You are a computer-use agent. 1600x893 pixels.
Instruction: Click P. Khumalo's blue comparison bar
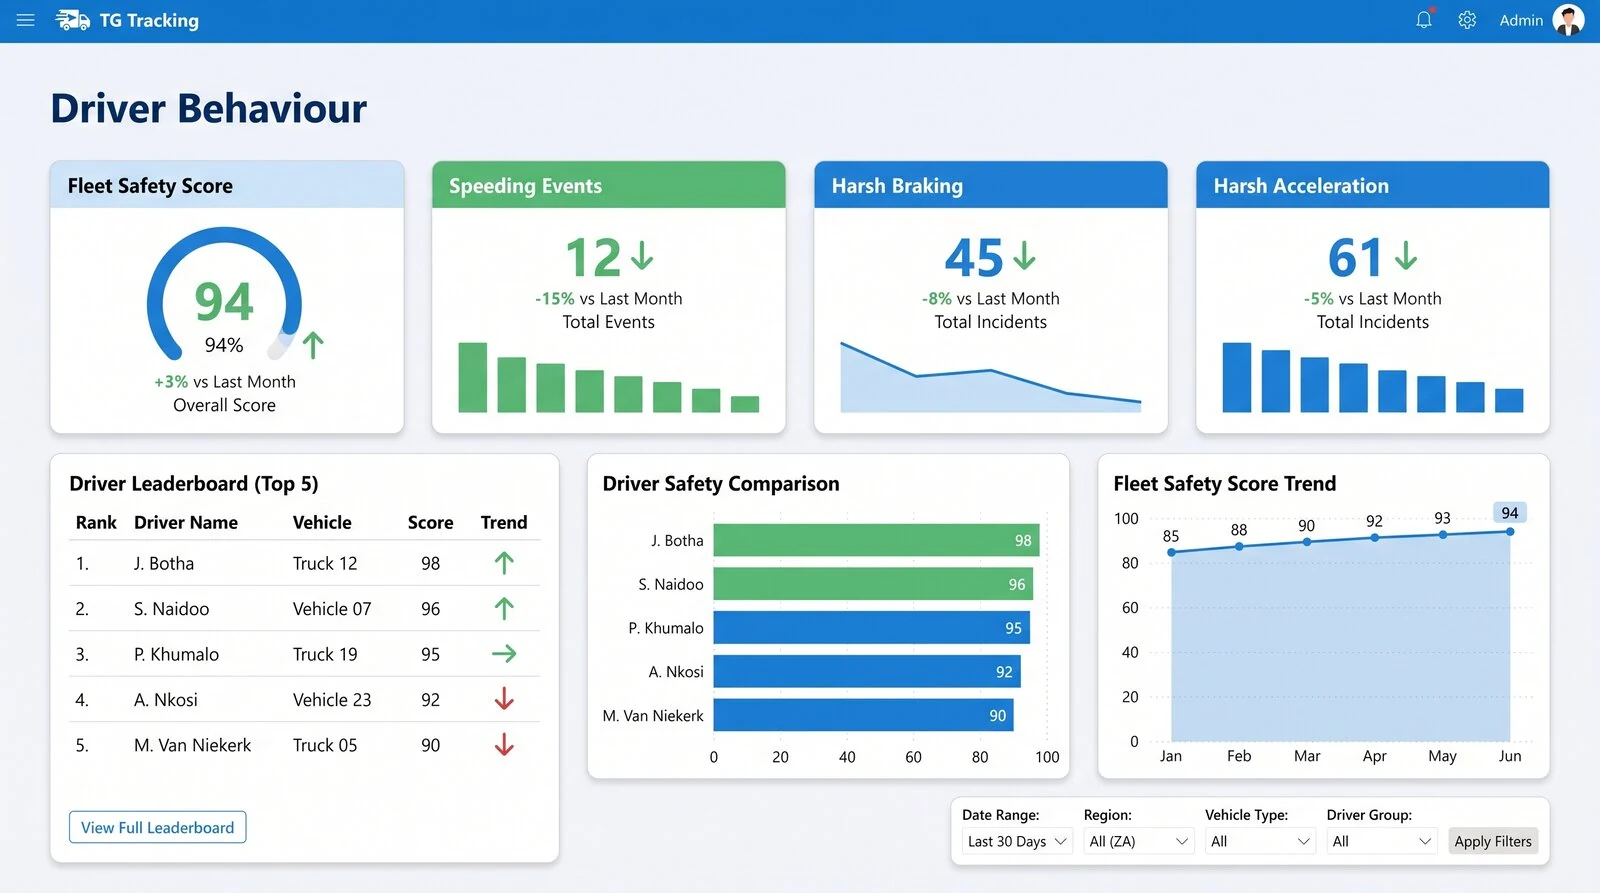[x=871, y=628]
